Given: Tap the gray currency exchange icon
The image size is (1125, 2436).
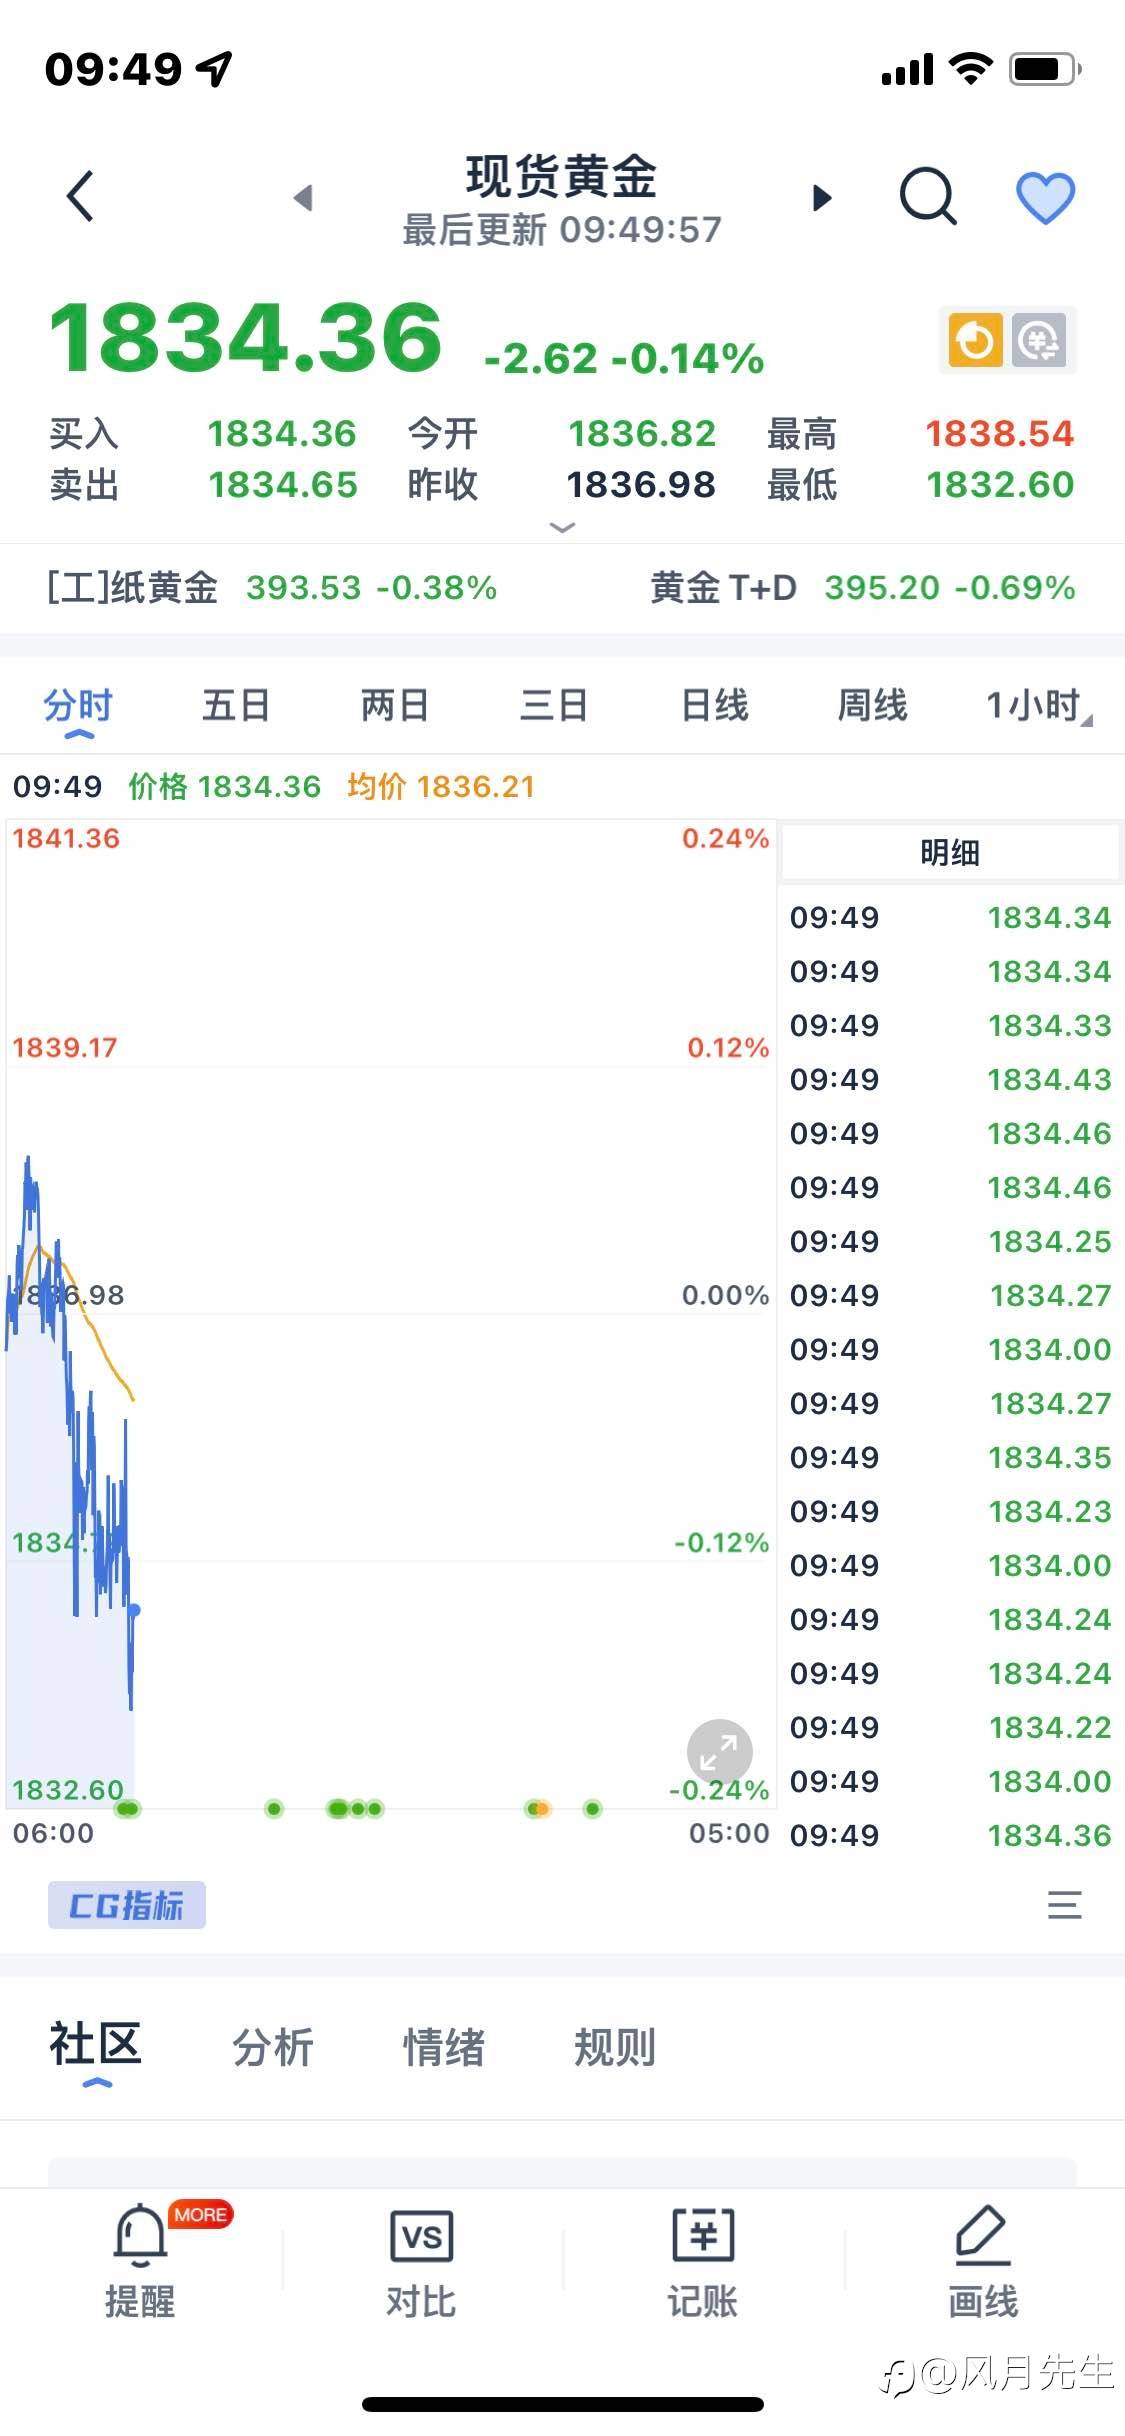Looking at the screenshot, I should point(1040,341).
